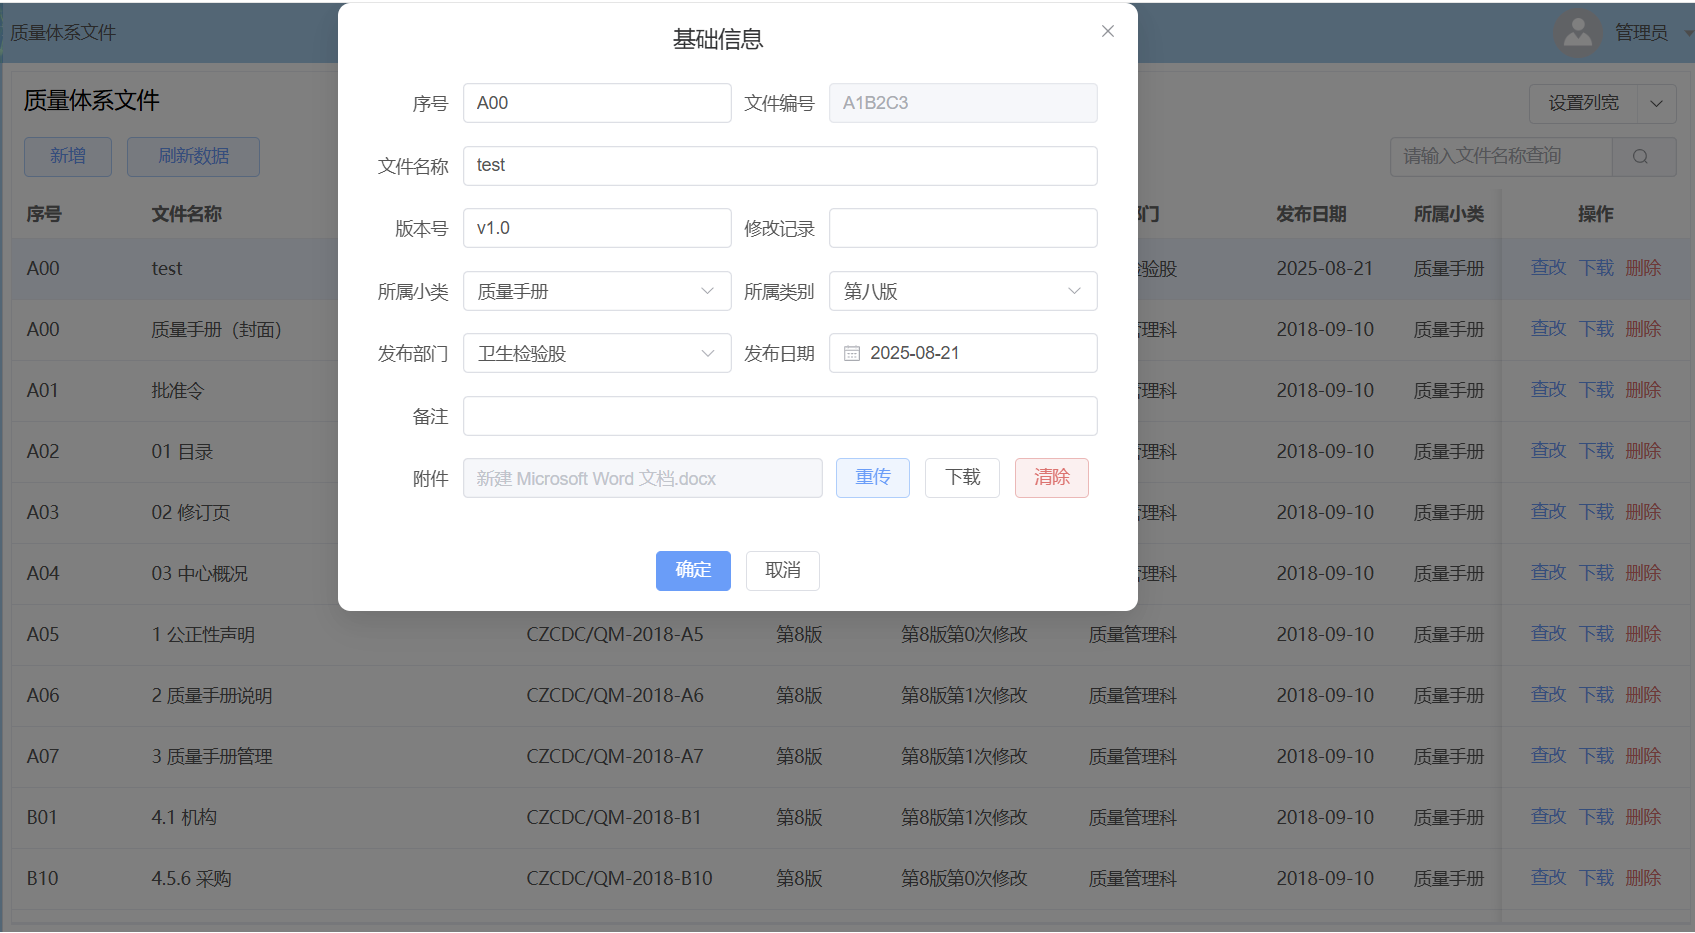
Task: Open the 所属小类 dropdown showing 质量手册
Action: tap(597, 291)
